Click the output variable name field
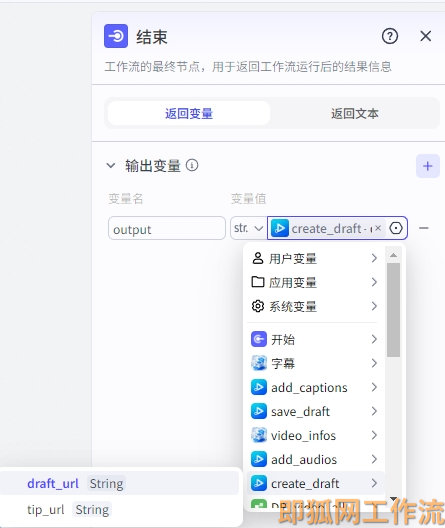This screenshot has width=445, height=528. click(167, 228)
